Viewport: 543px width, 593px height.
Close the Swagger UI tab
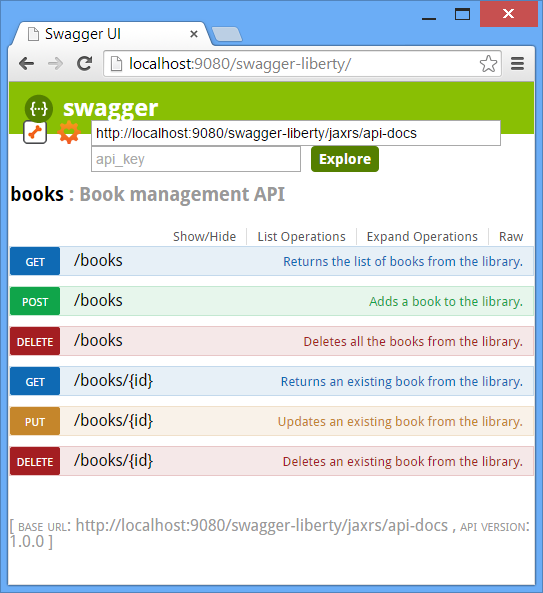(194, 34)
